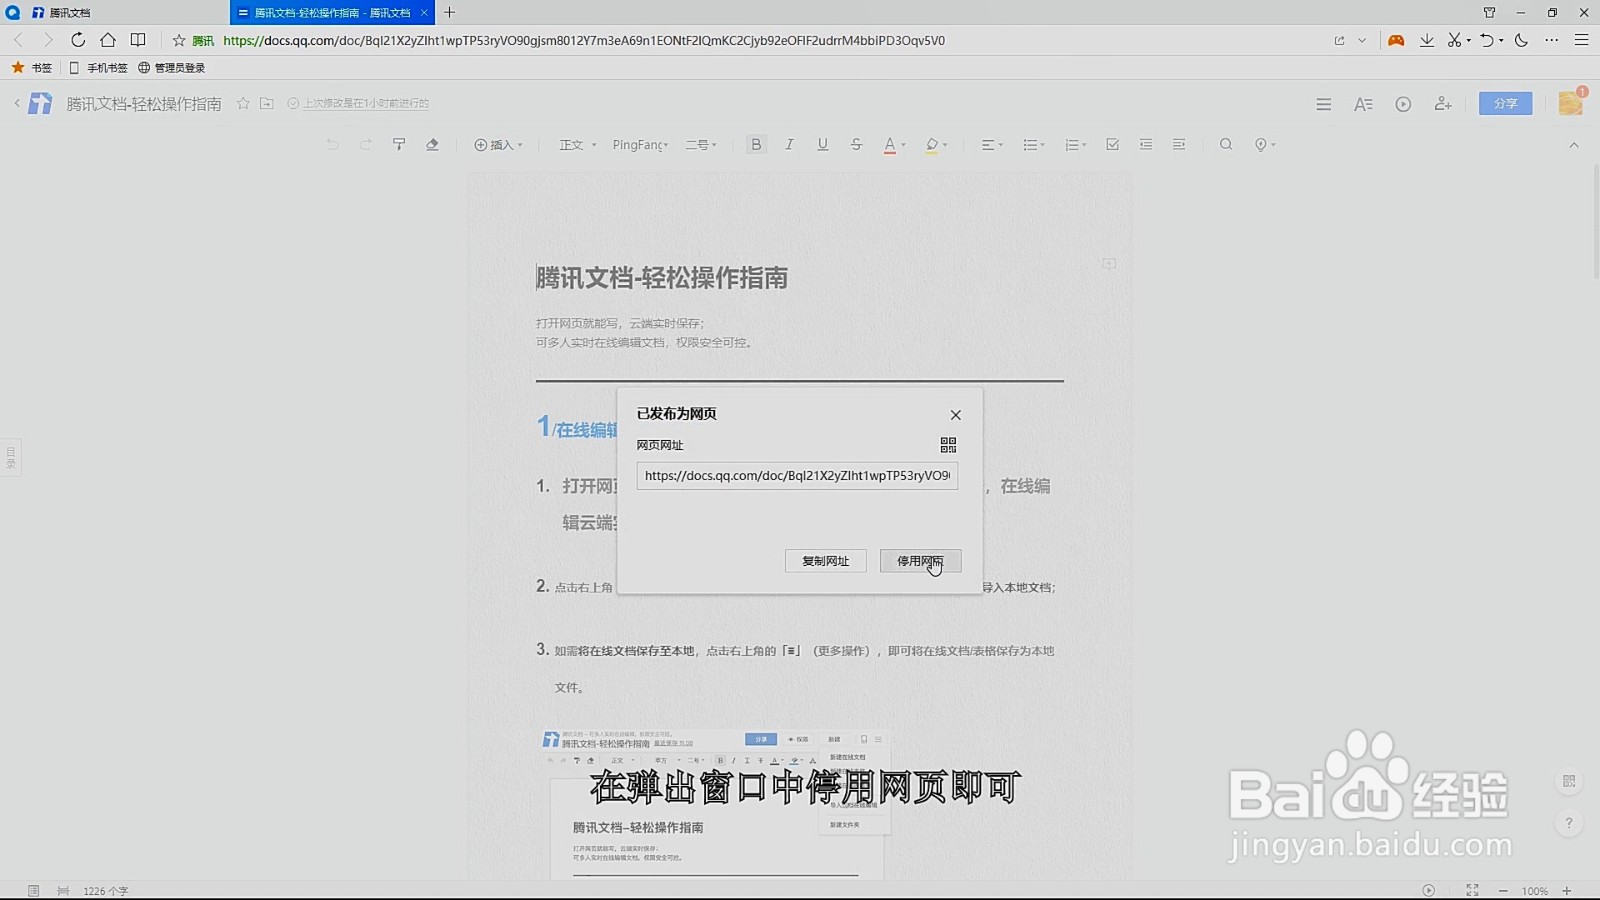Open the numbered list dropdown
This screenshot has height=900, width=1600.
tap(1075, 145)
